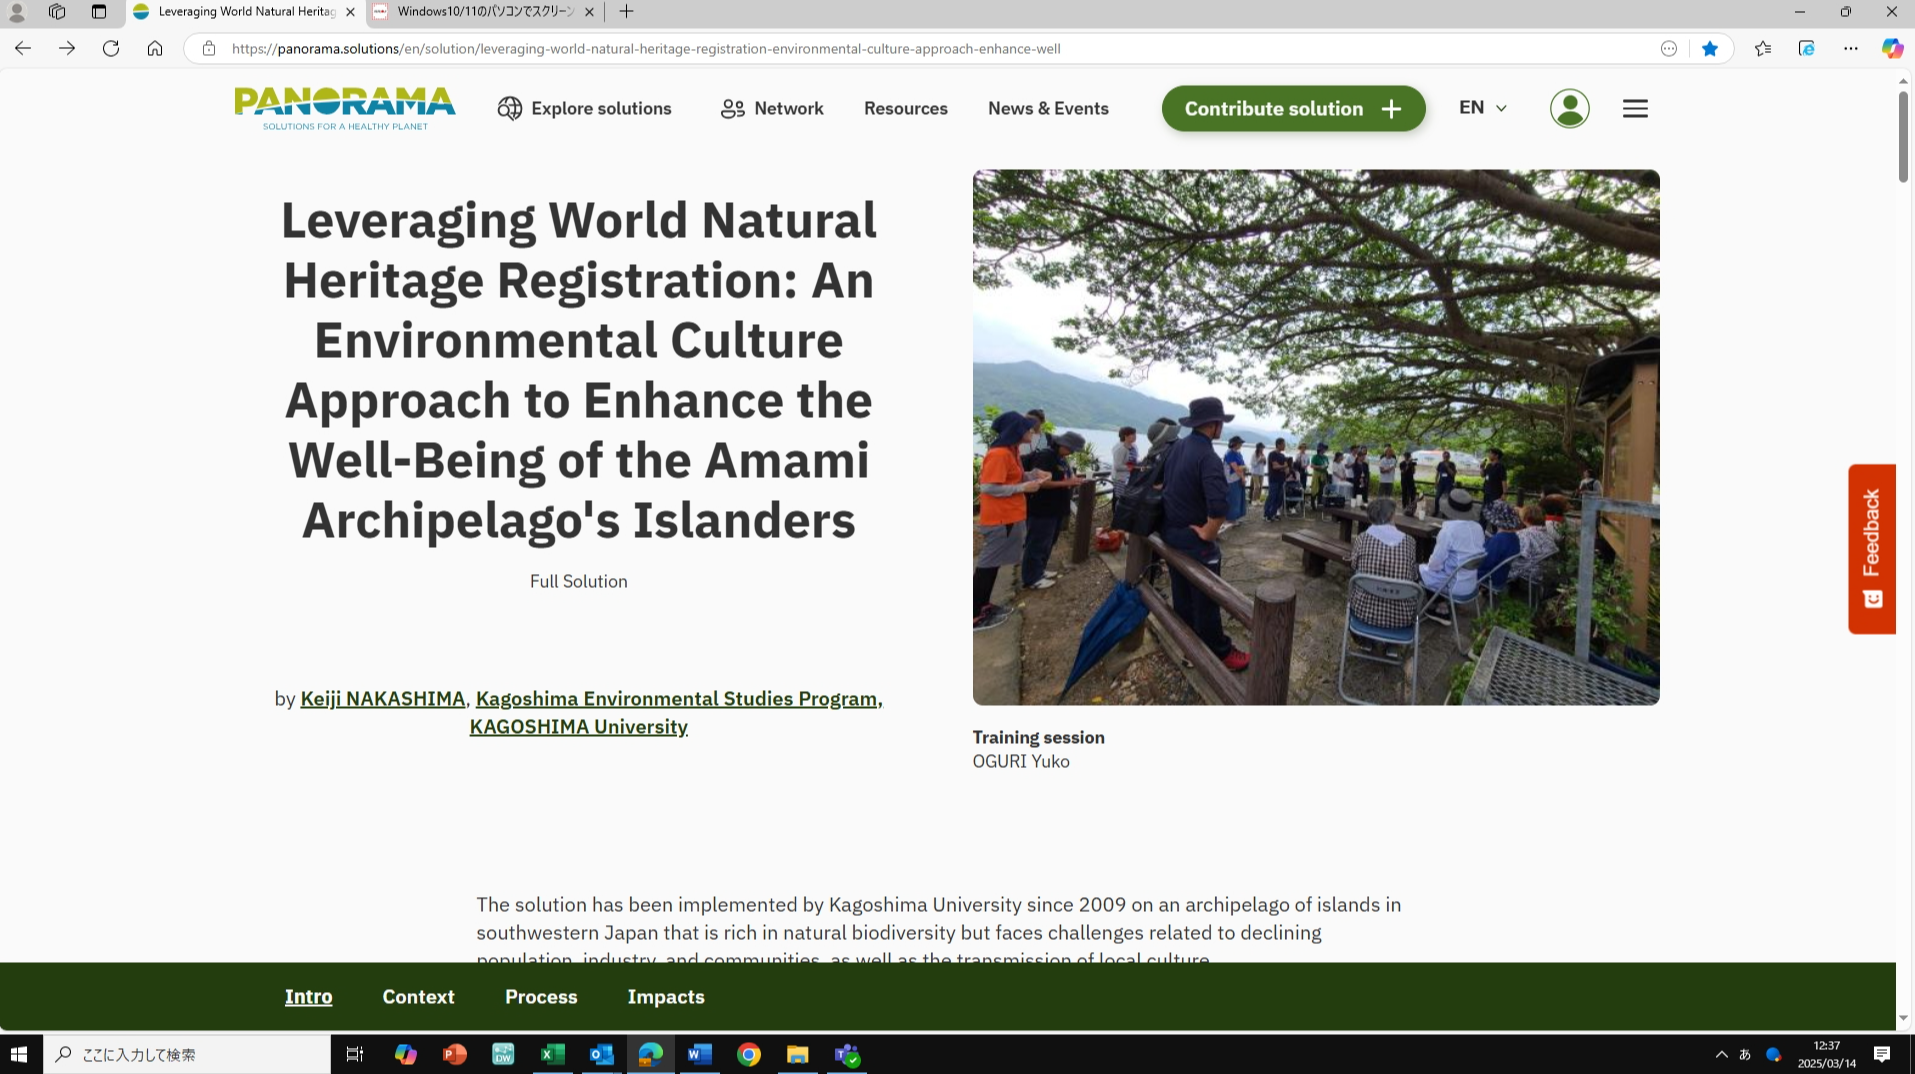Click the Contribute solution button
1915x1074 pixels.
[x=1293, y=108]
